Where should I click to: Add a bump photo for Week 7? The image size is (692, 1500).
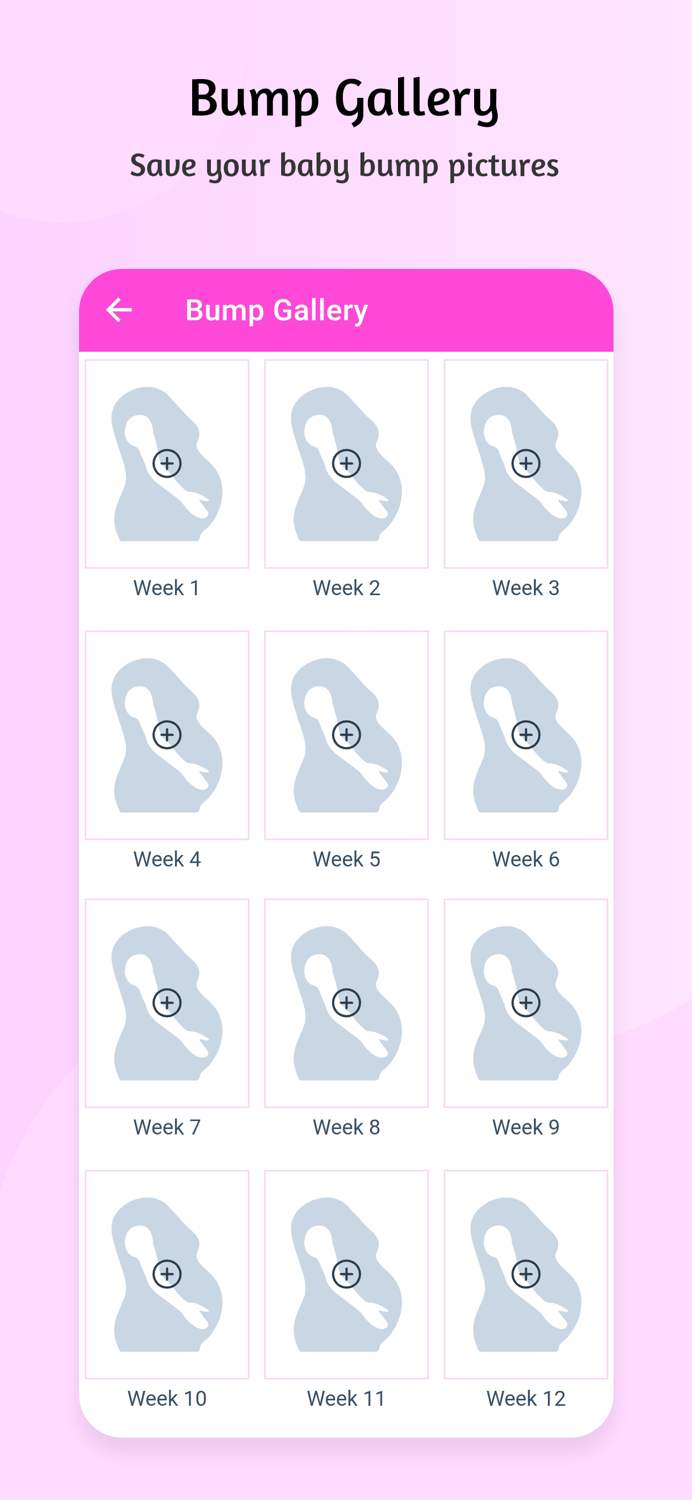167,1002
